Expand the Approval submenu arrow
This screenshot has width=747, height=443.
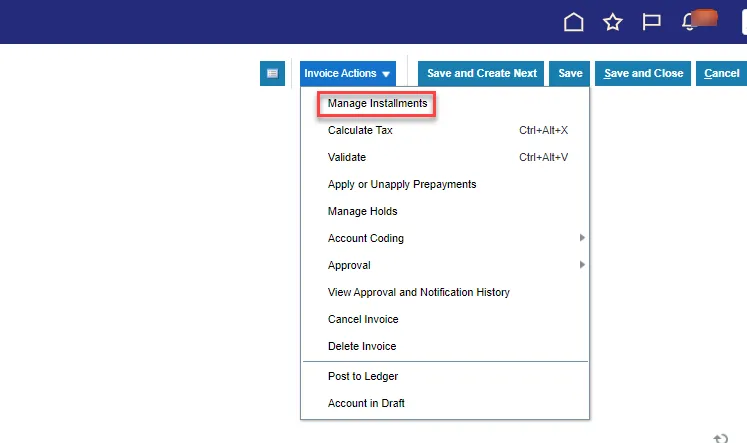pos(582,265)
